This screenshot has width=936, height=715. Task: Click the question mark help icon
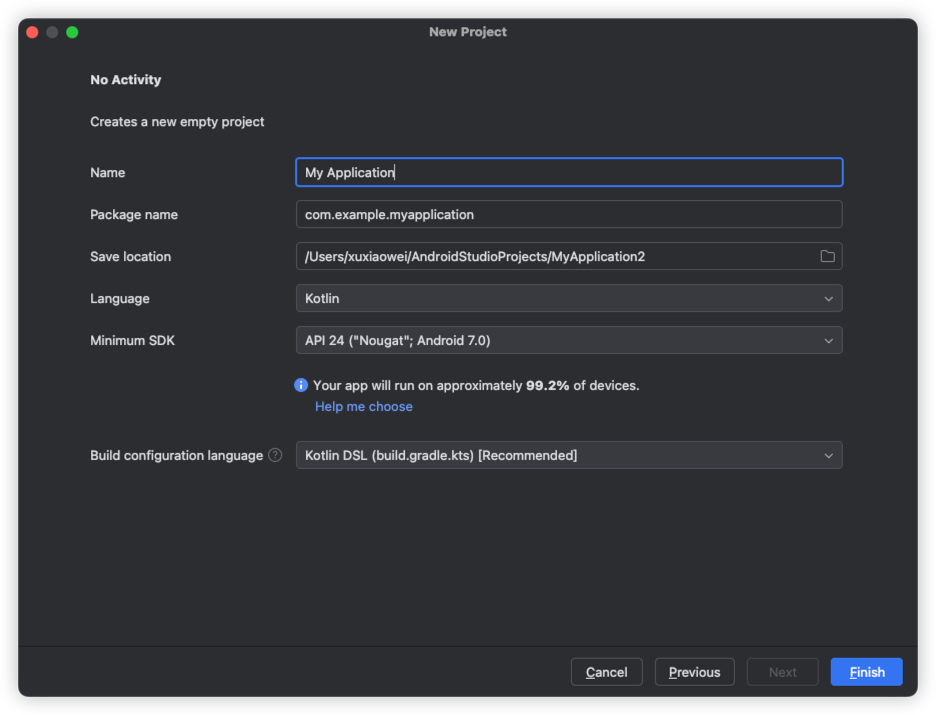click(x=275, y=456)
